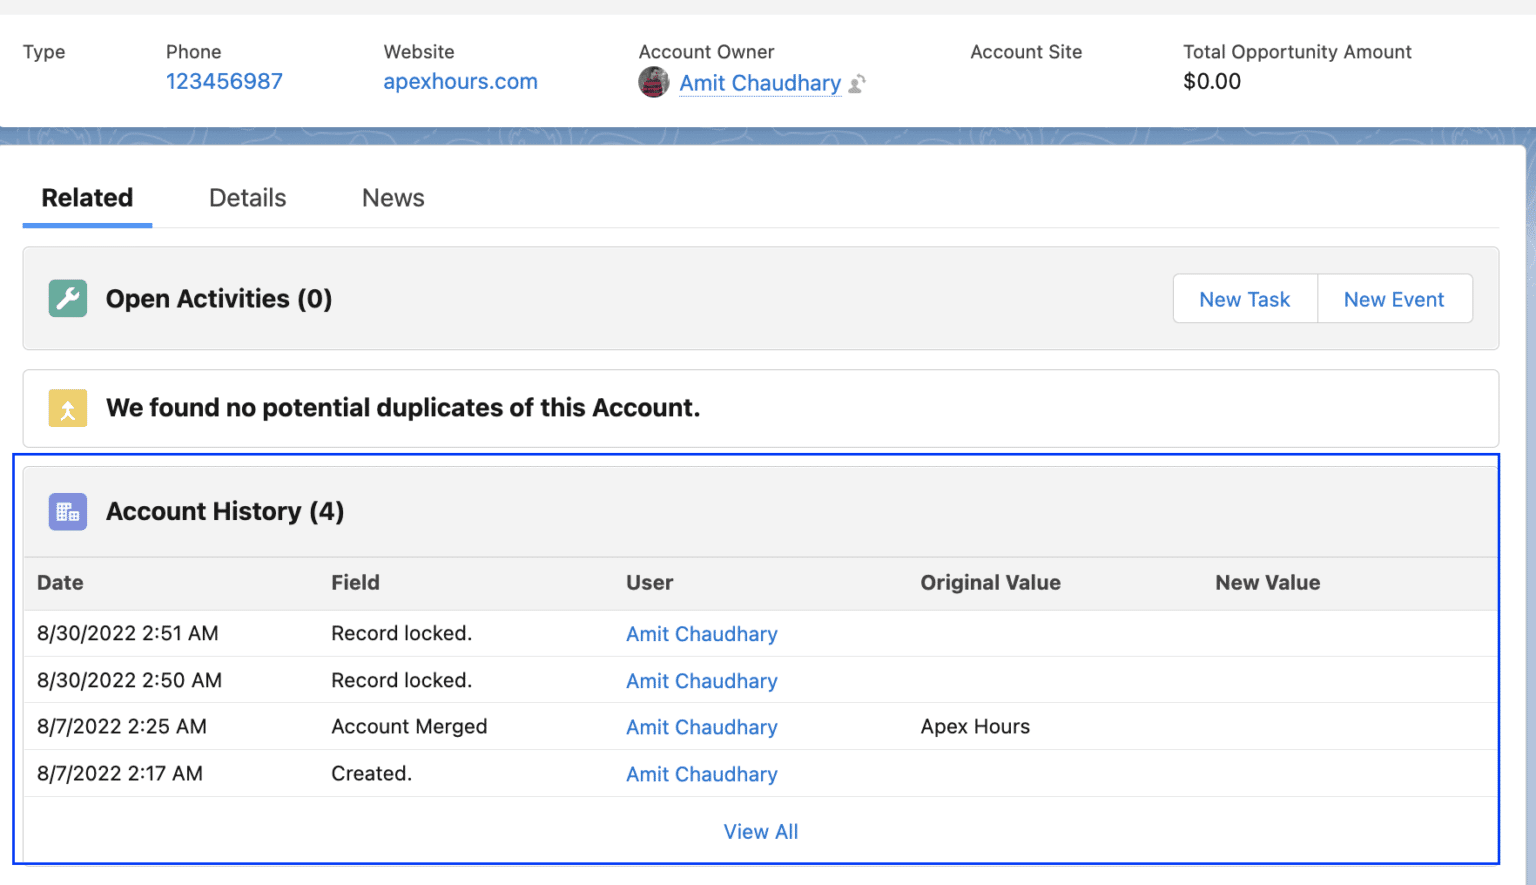Screen dimensions: 1536x885
Task: Open user link in Created row
Action: [x=701, y=774]
